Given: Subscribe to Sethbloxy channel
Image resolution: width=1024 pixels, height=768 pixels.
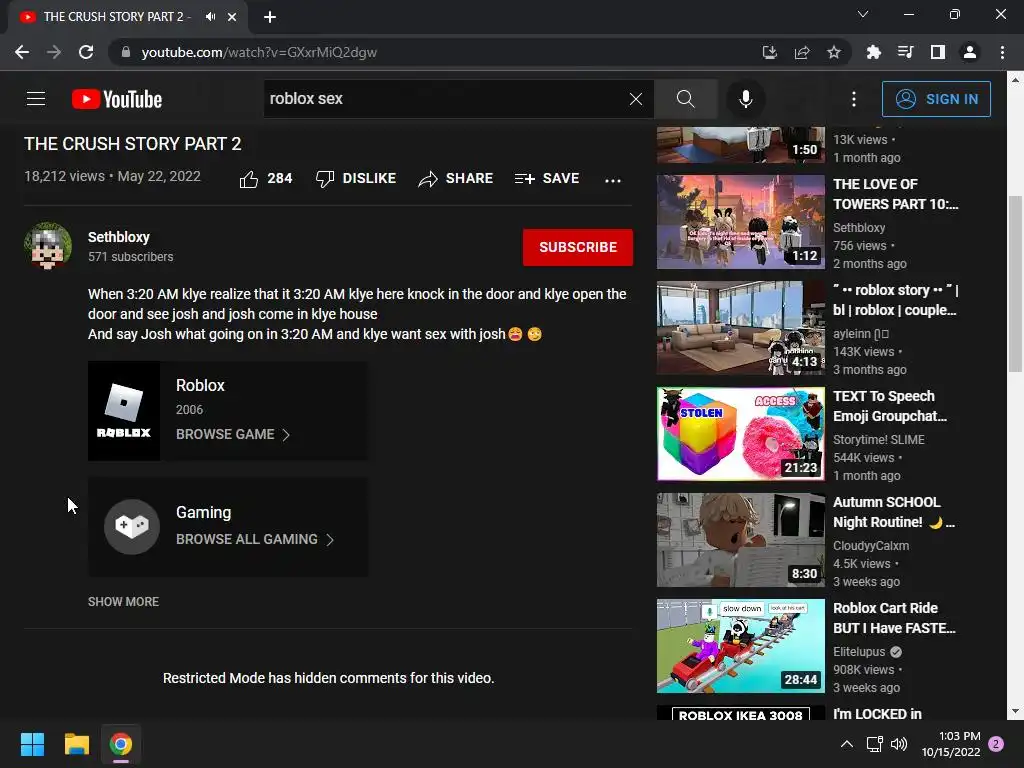Looking at the screenshot, I should 577,247.
